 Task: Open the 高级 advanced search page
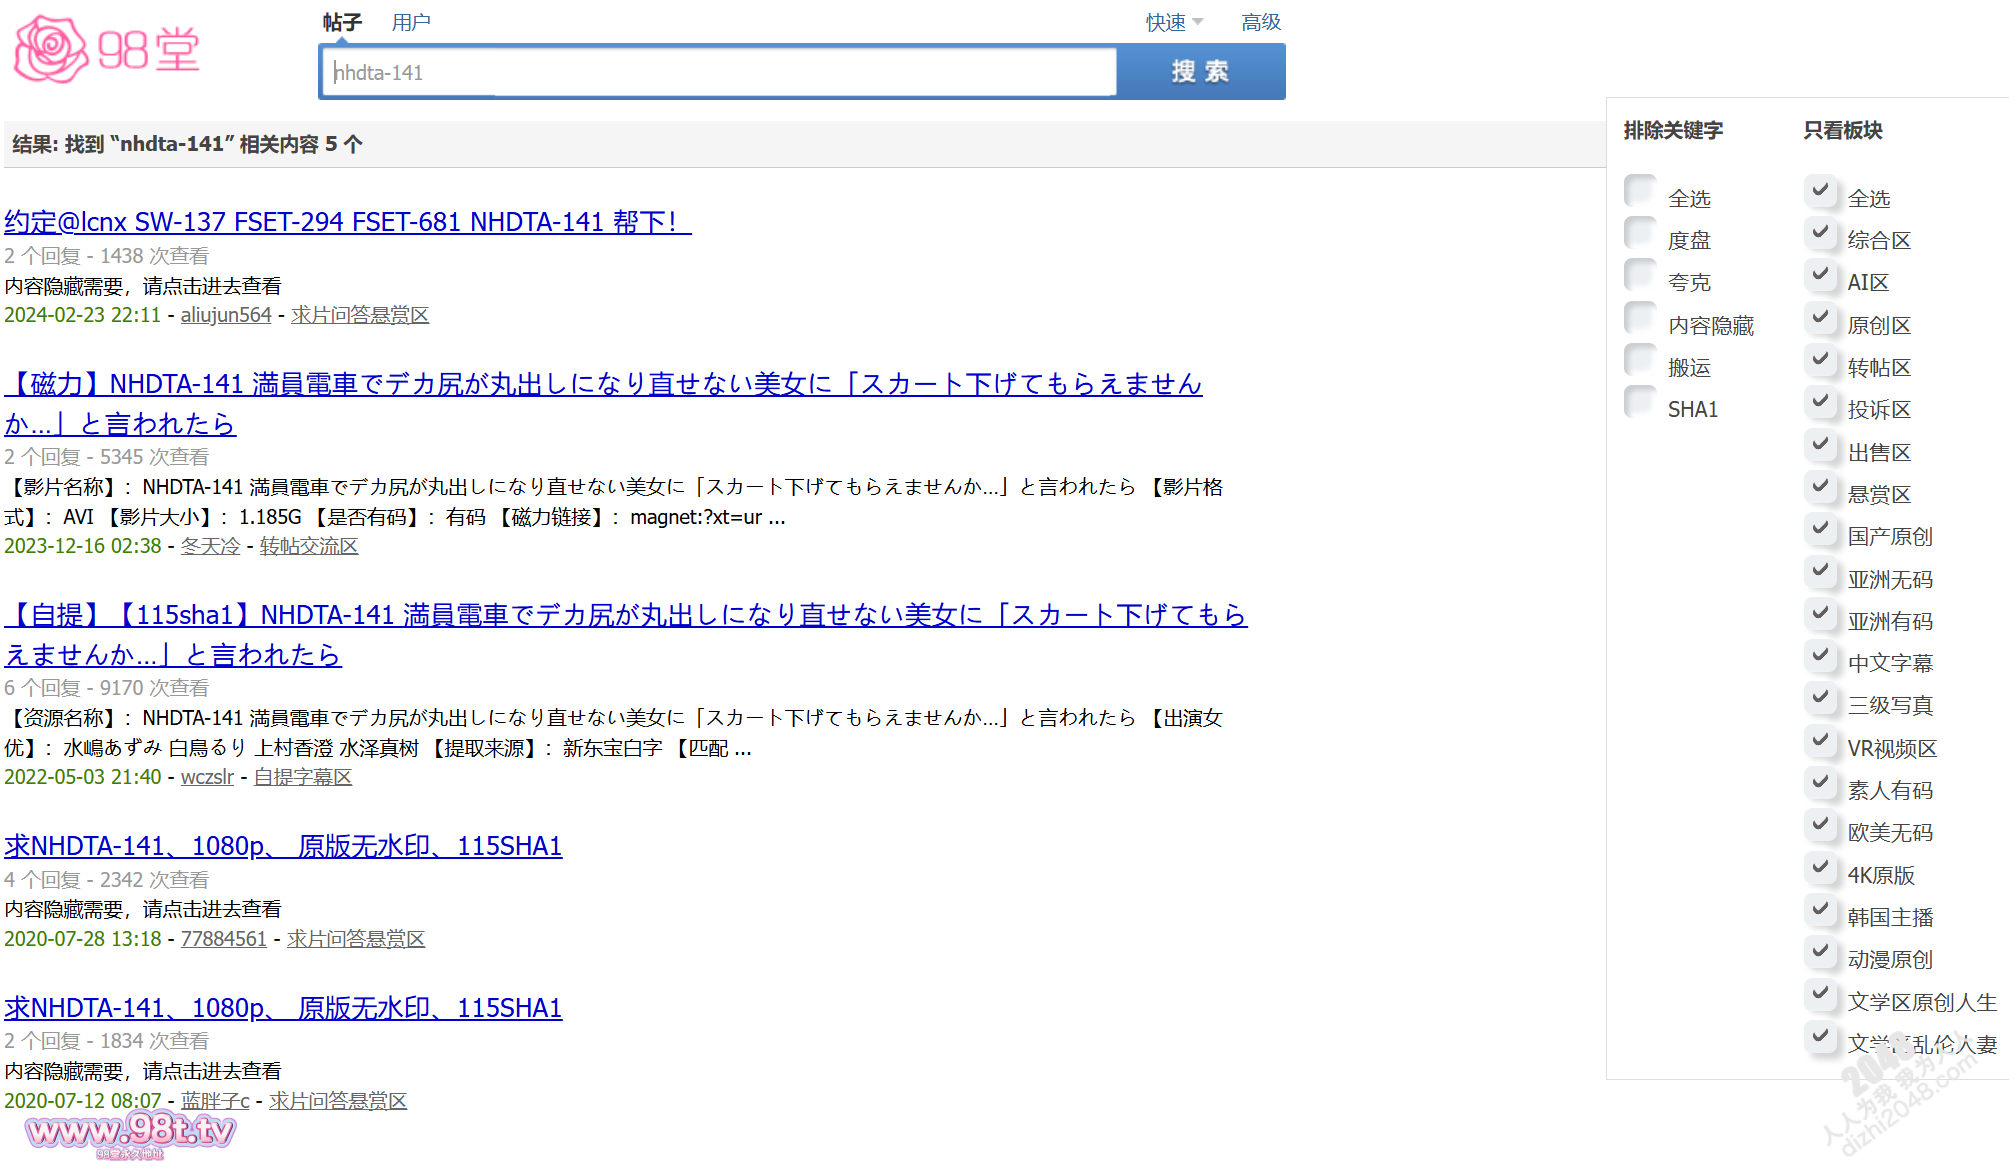click(x=1261, y=21)
